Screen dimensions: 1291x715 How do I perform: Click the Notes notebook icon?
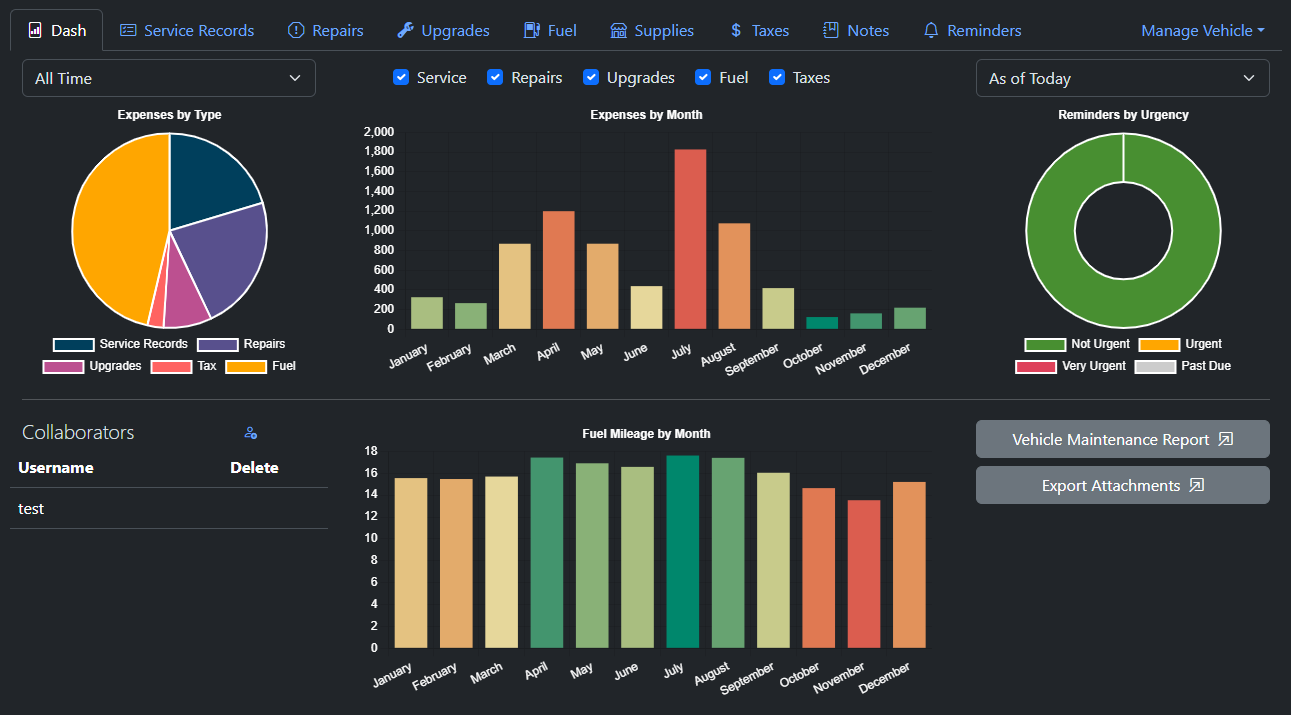point(831,30)
